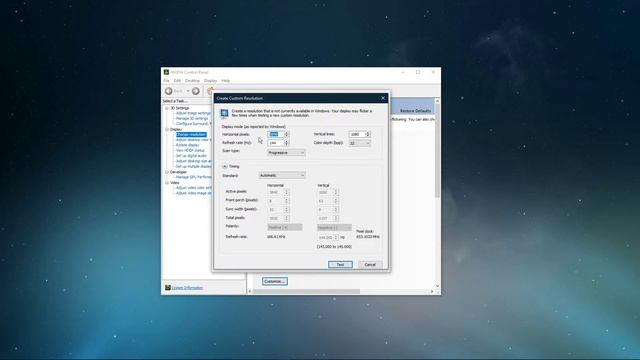640x360 pixels.
Task: Collapse the Timing section expander
Action: 224,167
